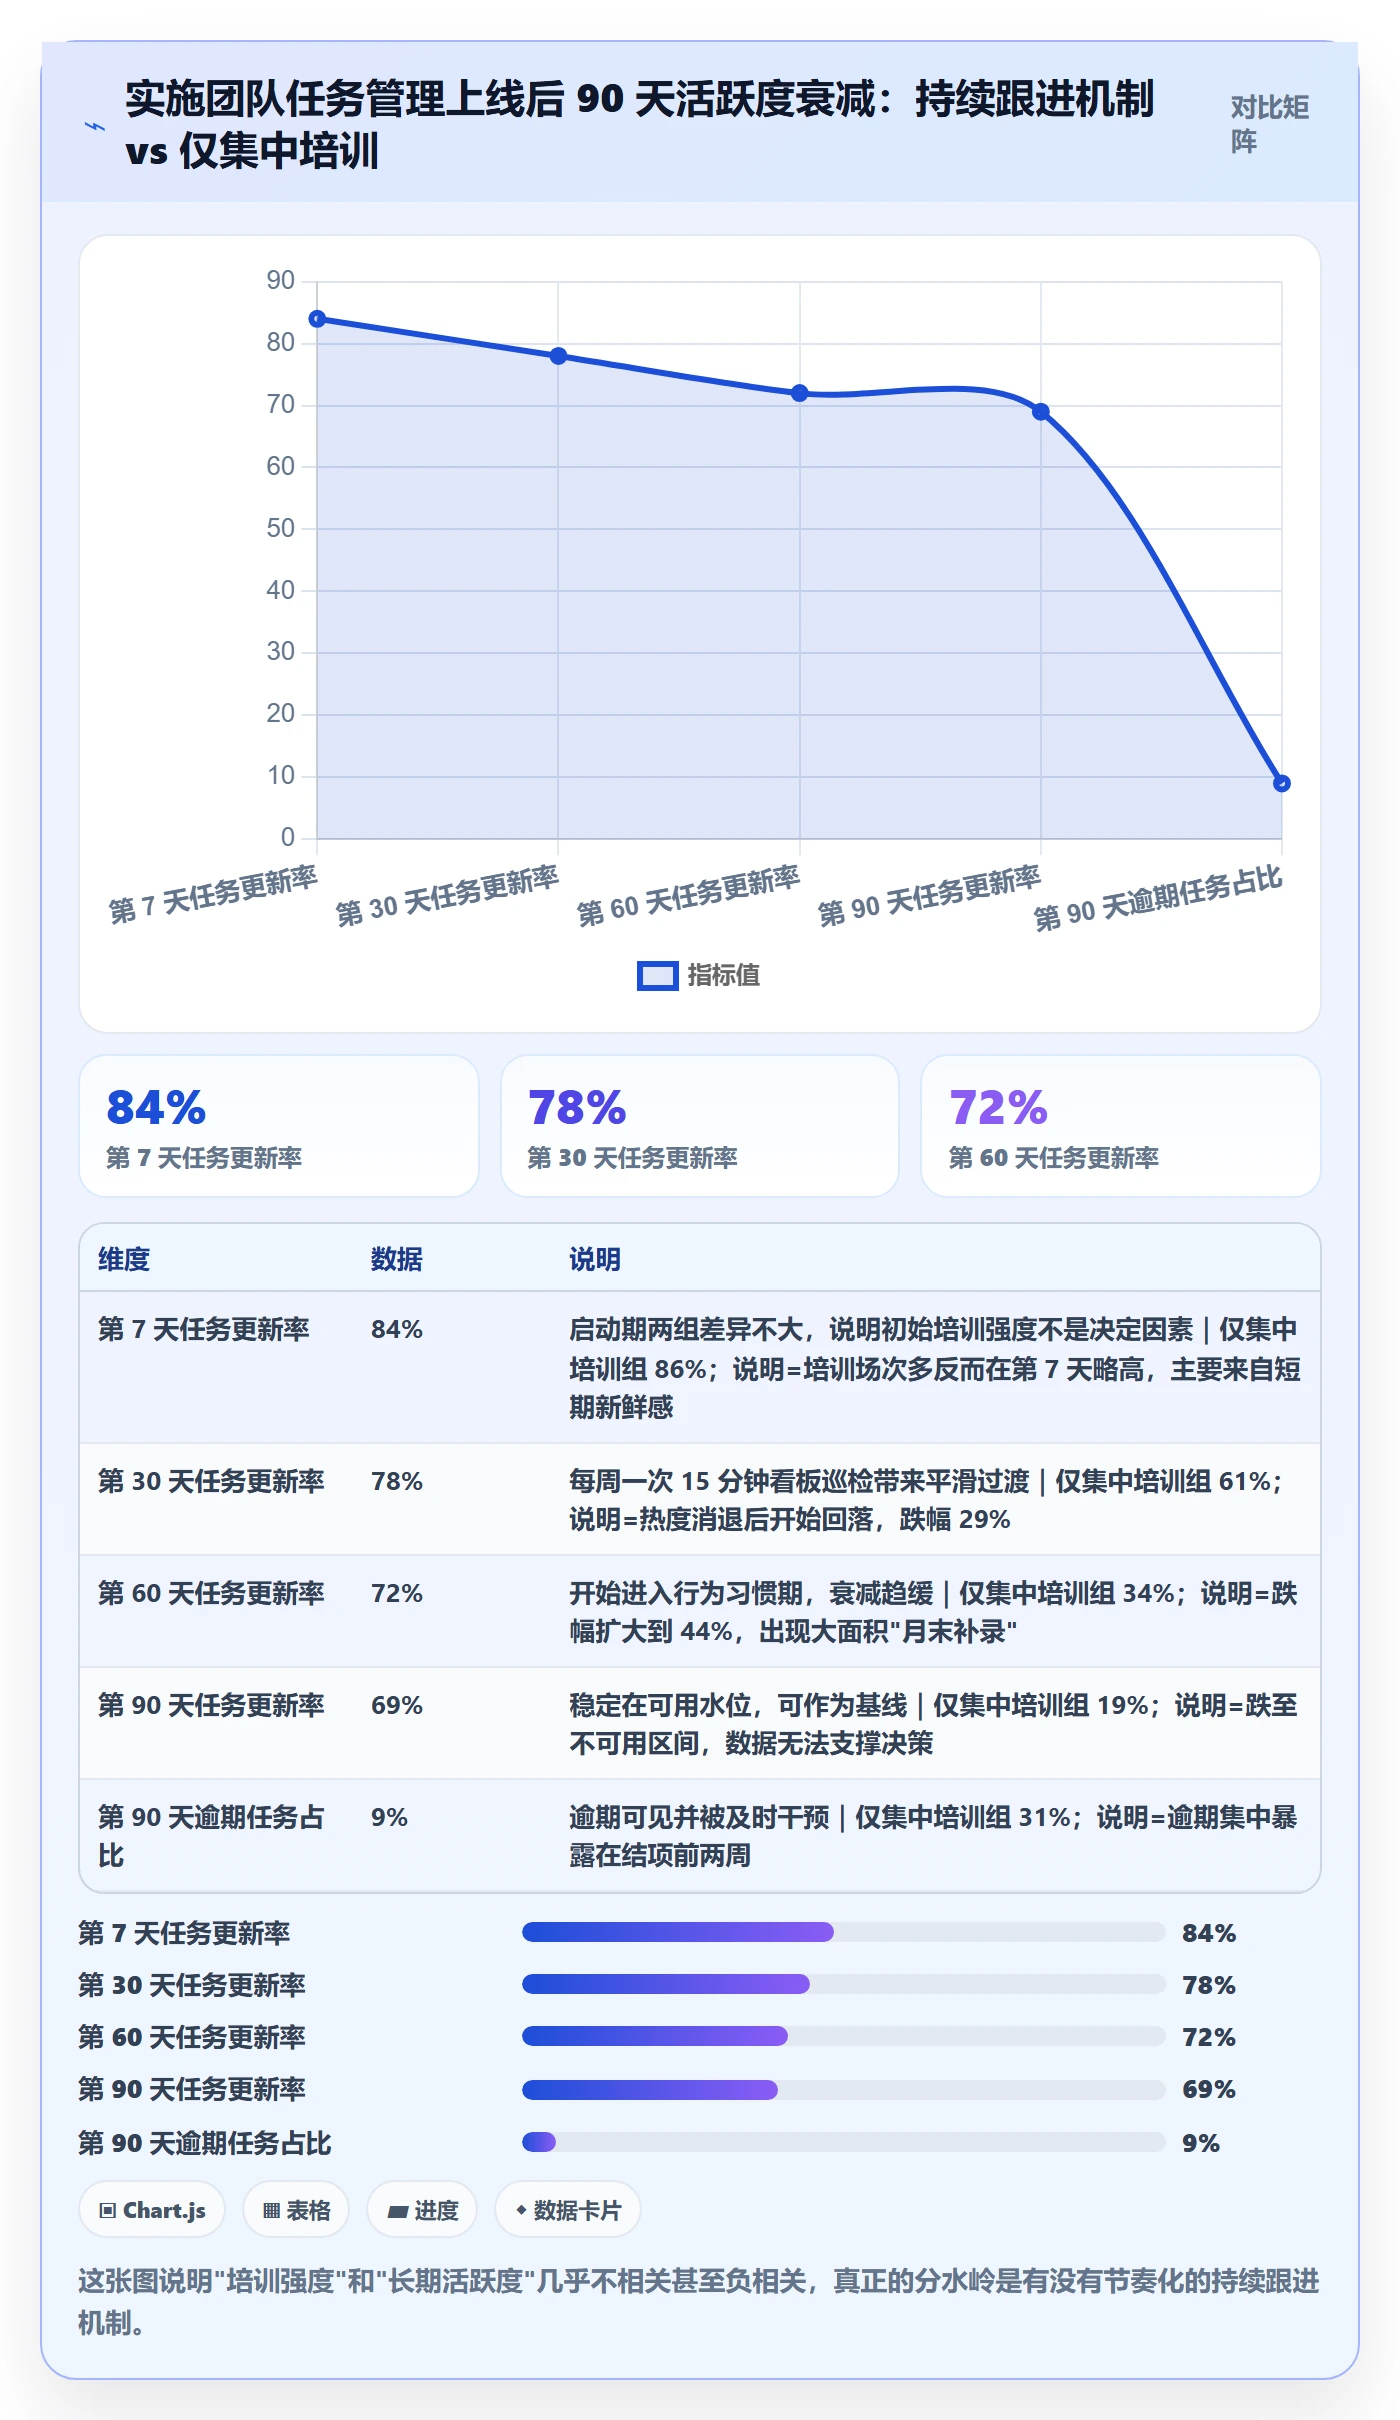
Task: Select the 进度 tag chip
Action: (x=422, y=2210)
